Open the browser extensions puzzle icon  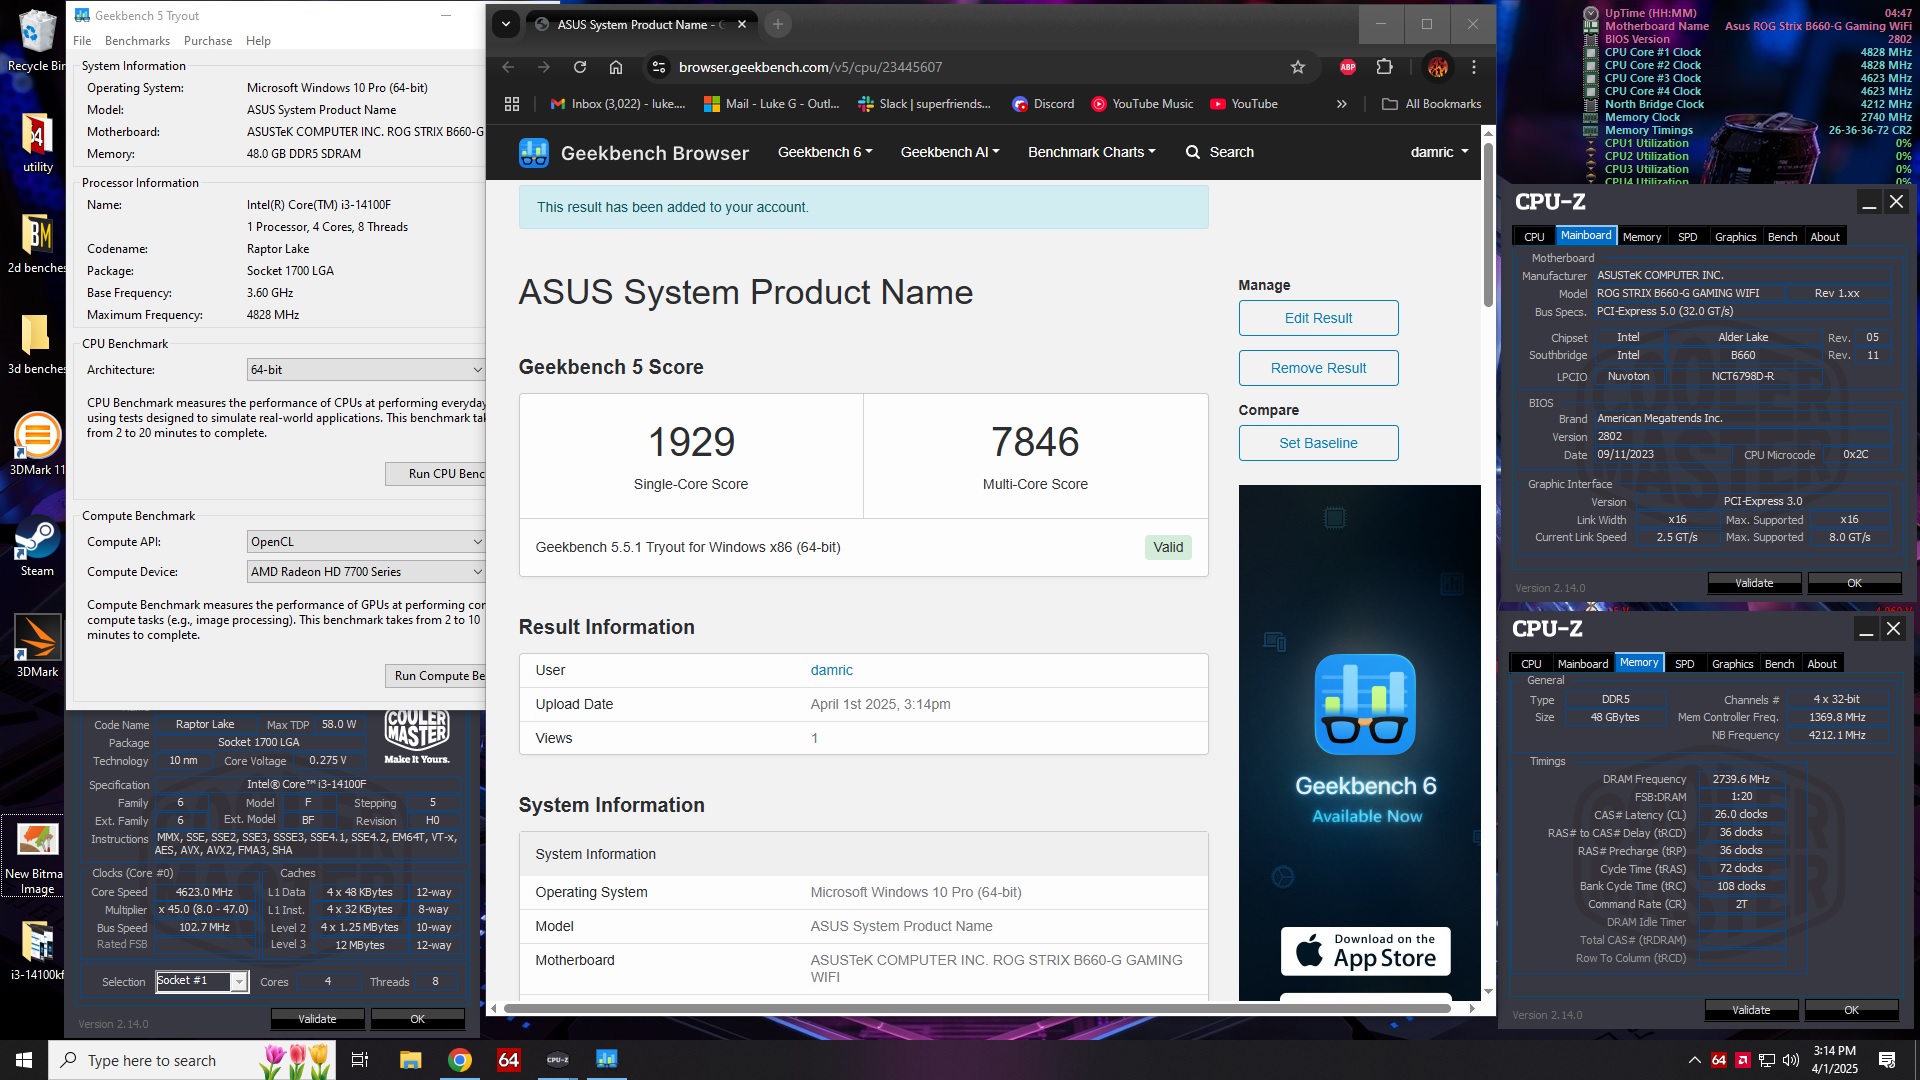click(1384, 67)
